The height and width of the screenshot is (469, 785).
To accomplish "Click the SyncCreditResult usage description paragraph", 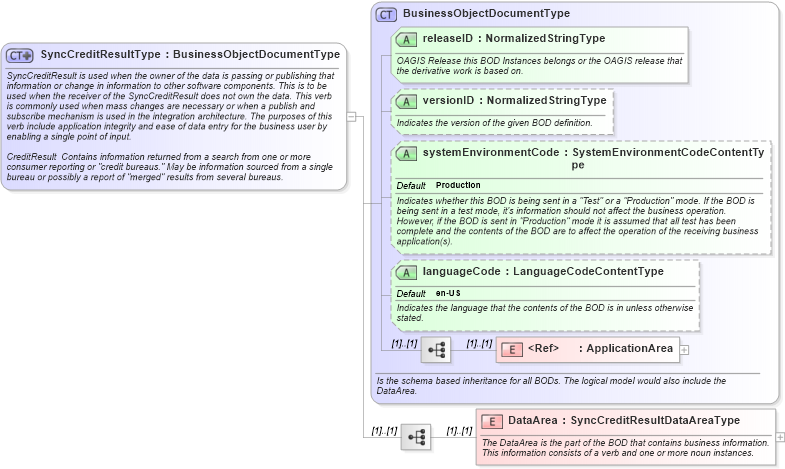I will point(170,106).
